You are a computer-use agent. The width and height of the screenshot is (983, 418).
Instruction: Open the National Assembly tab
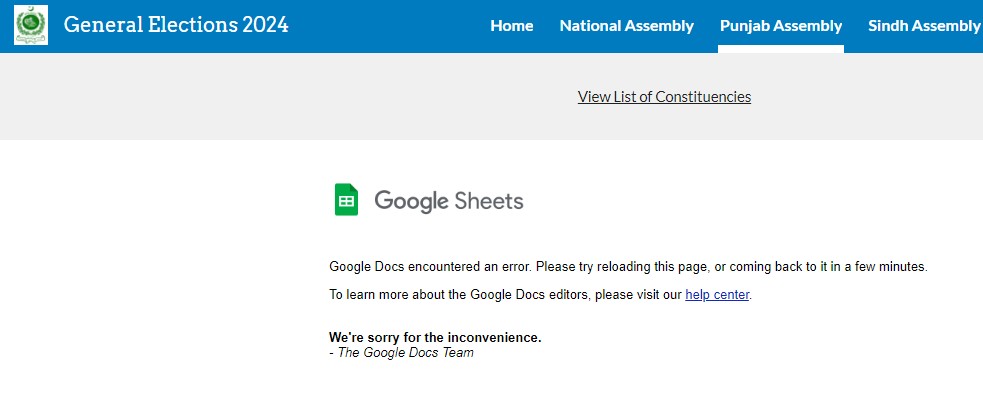626,26
